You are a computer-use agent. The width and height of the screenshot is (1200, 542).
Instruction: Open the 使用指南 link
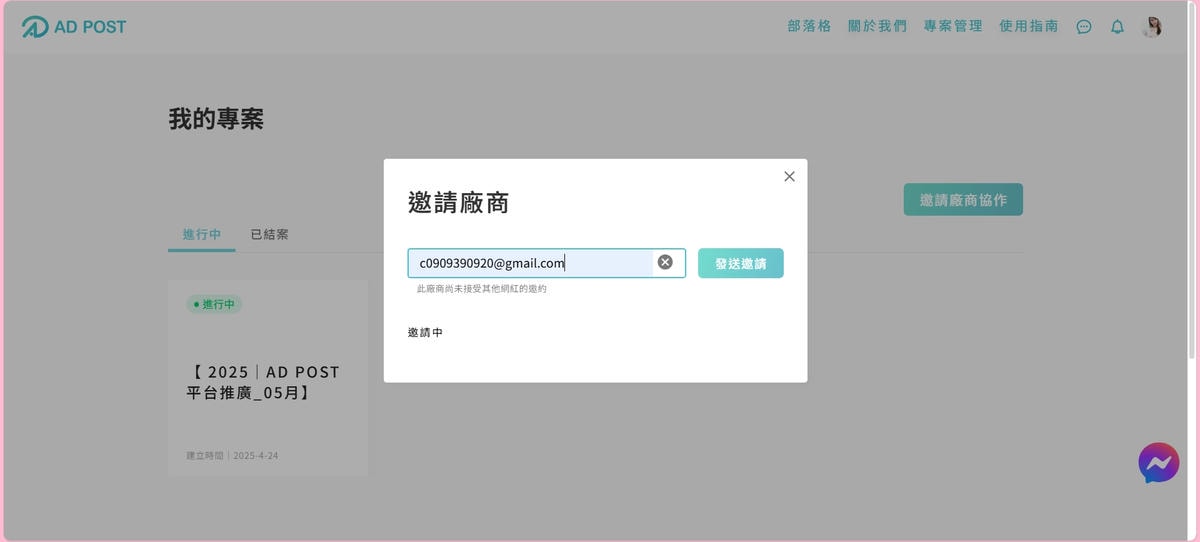1028,27
